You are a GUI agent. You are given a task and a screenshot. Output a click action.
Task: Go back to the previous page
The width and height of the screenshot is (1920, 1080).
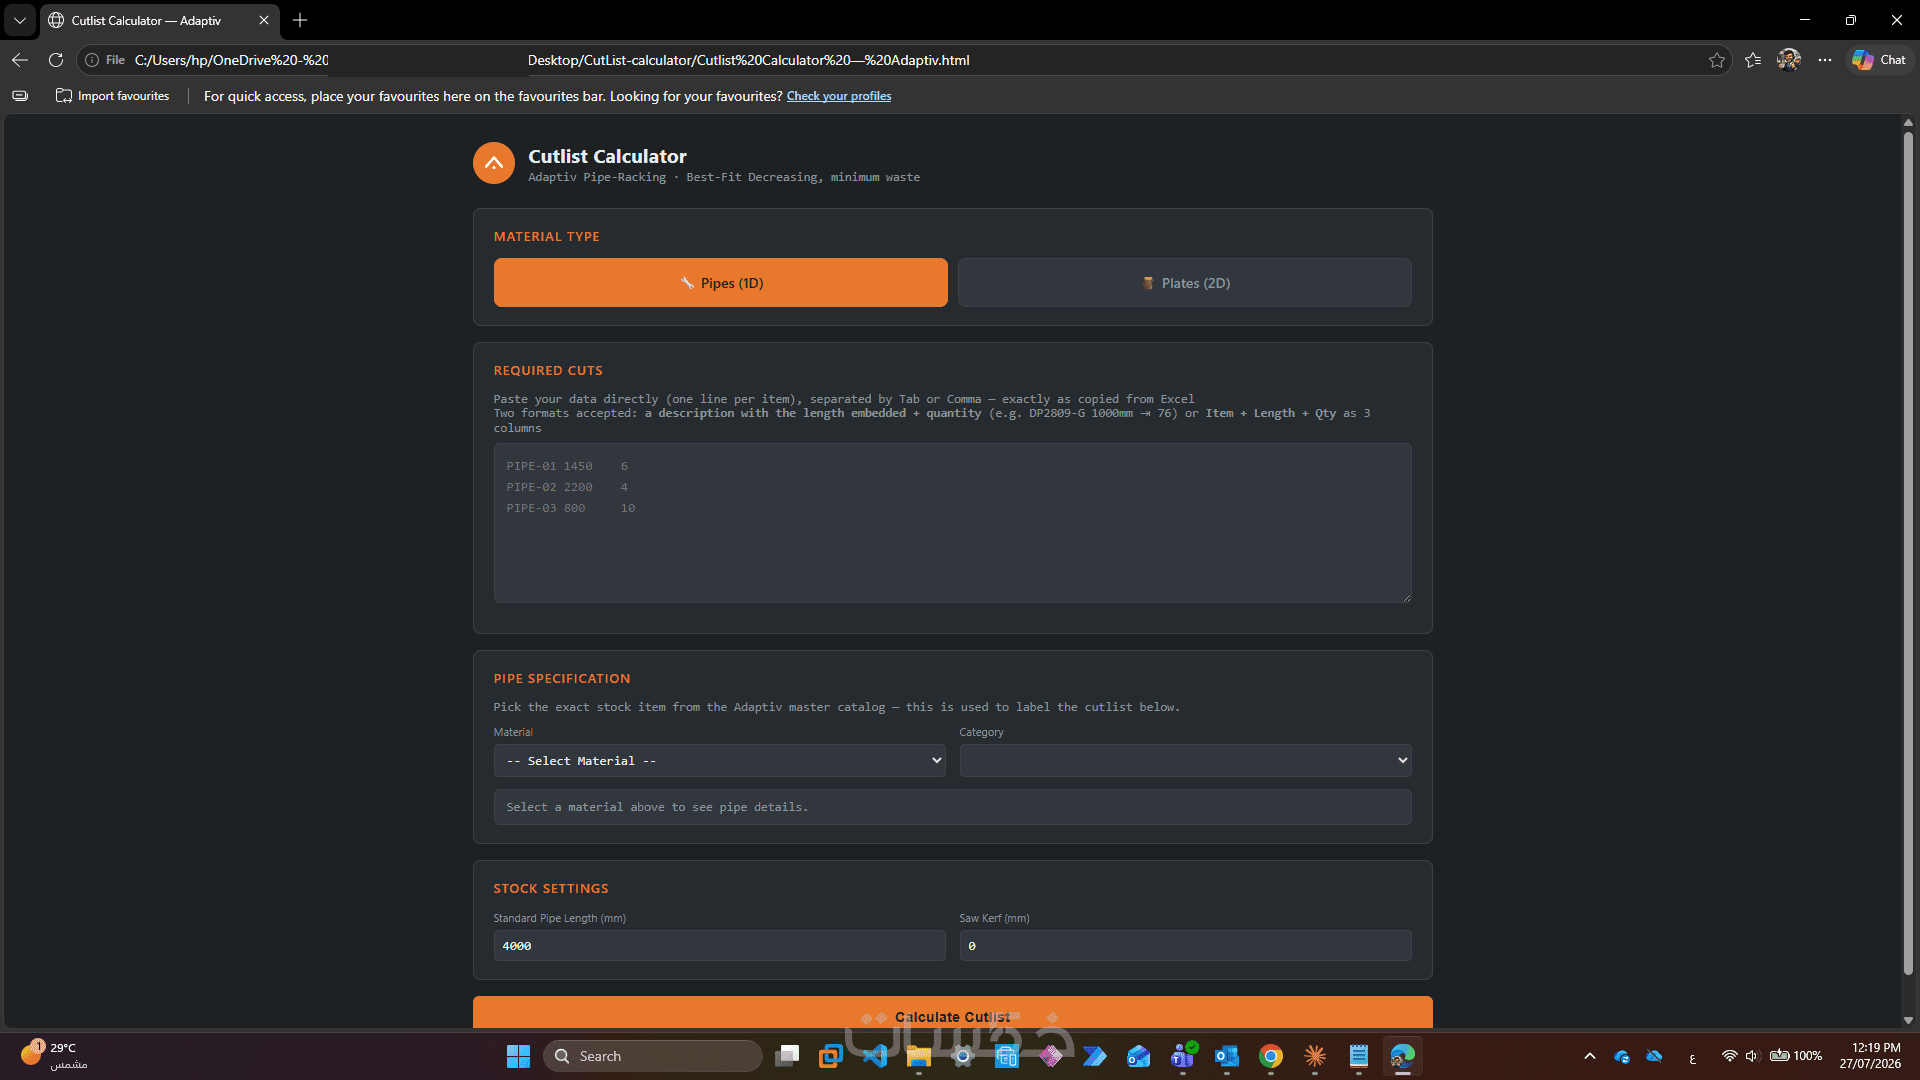[x=20, y=60]
